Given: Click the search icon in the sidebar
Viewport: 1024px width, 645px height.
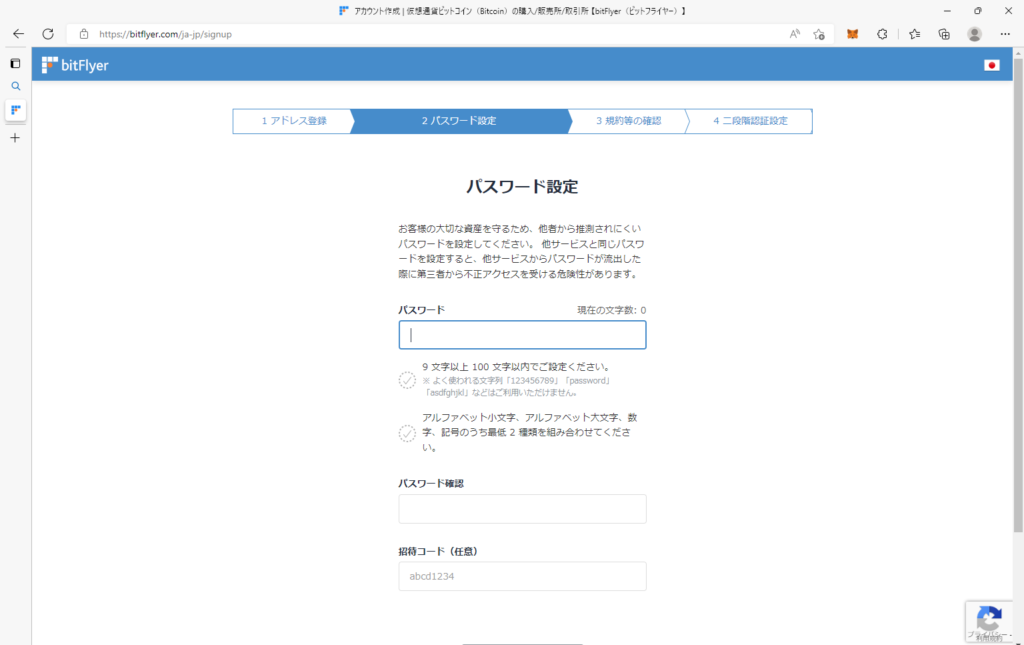Looking at the screenshot, I should [x=15, y=86].
